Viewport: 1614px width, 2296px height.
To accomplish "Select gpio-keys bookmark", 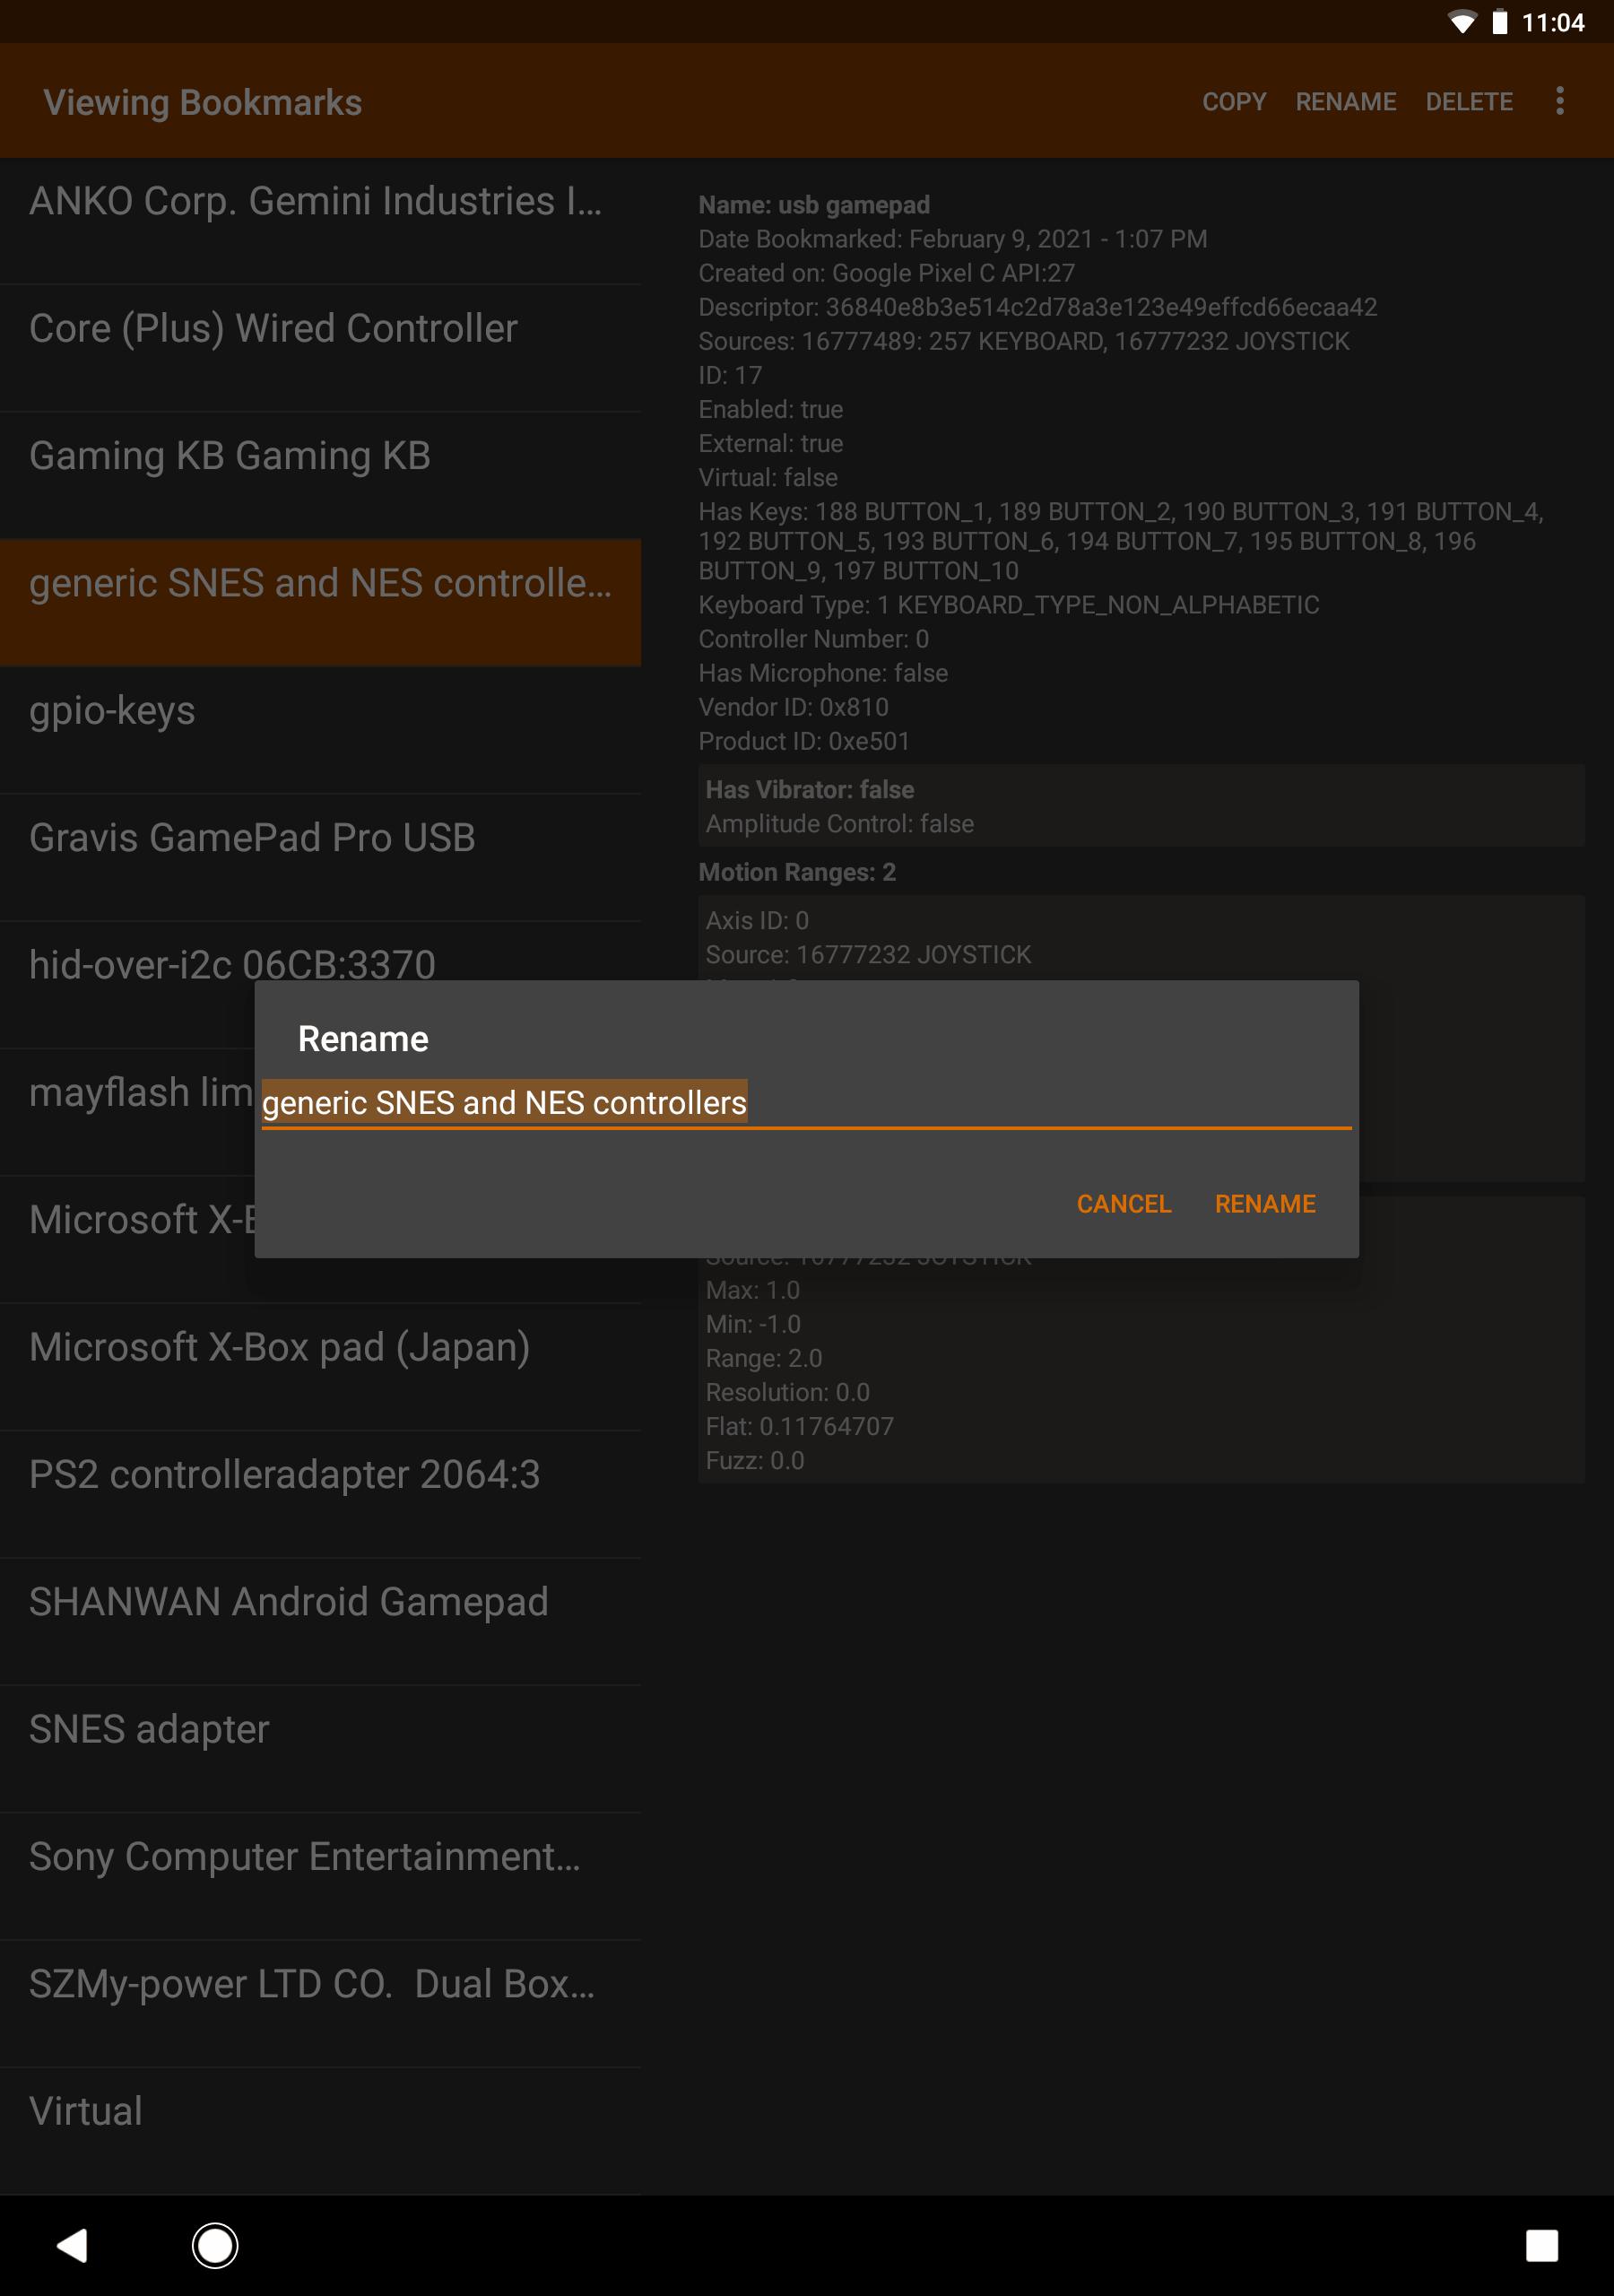I will 320,730.
